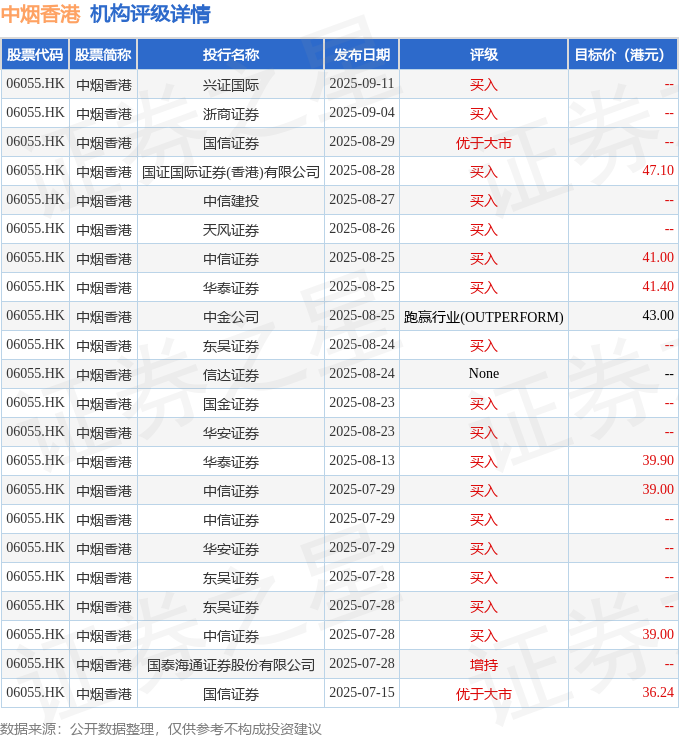679x738 pixels.
Task: Select target price 41.40
Action: (x=658, y=287)
